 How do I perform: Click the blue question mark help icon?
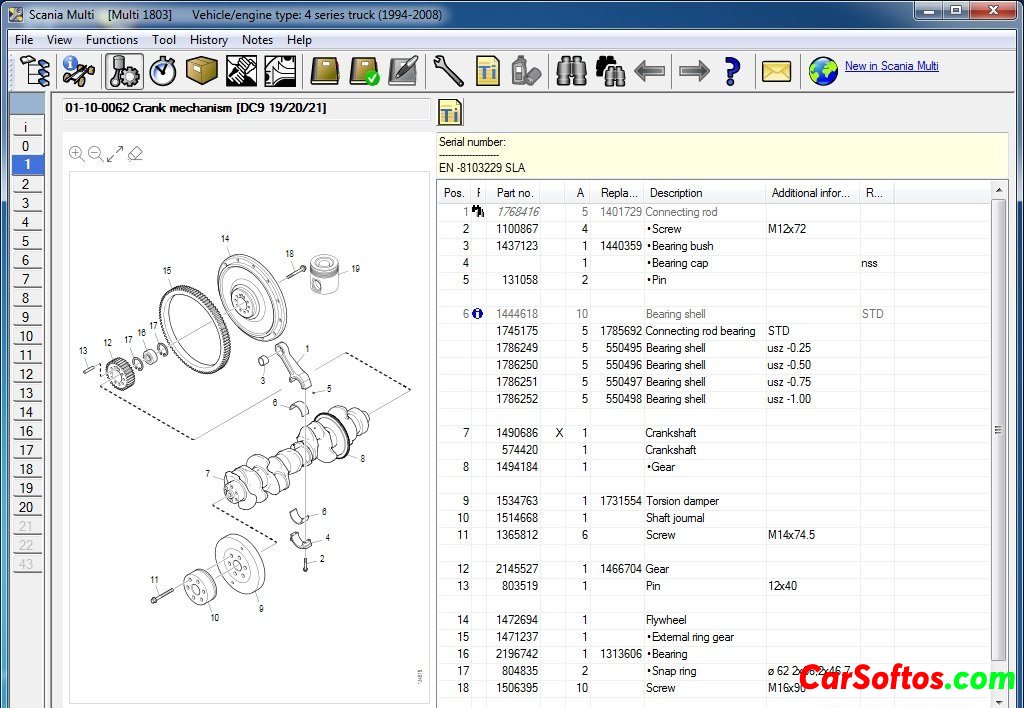coord(732,71)
